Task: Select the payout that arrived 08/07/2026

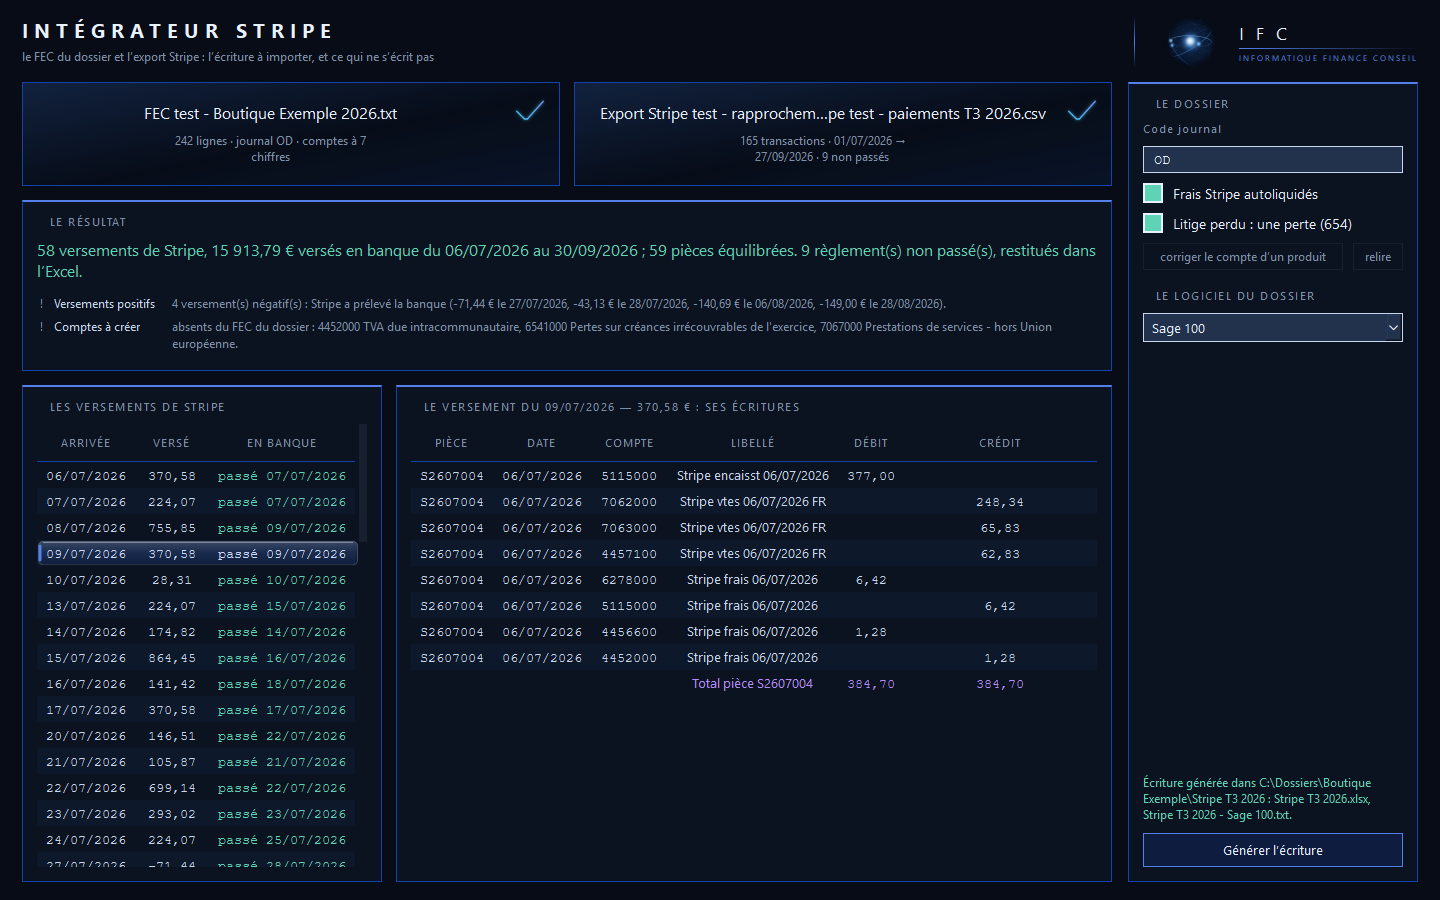Action: tap(197, 528)
